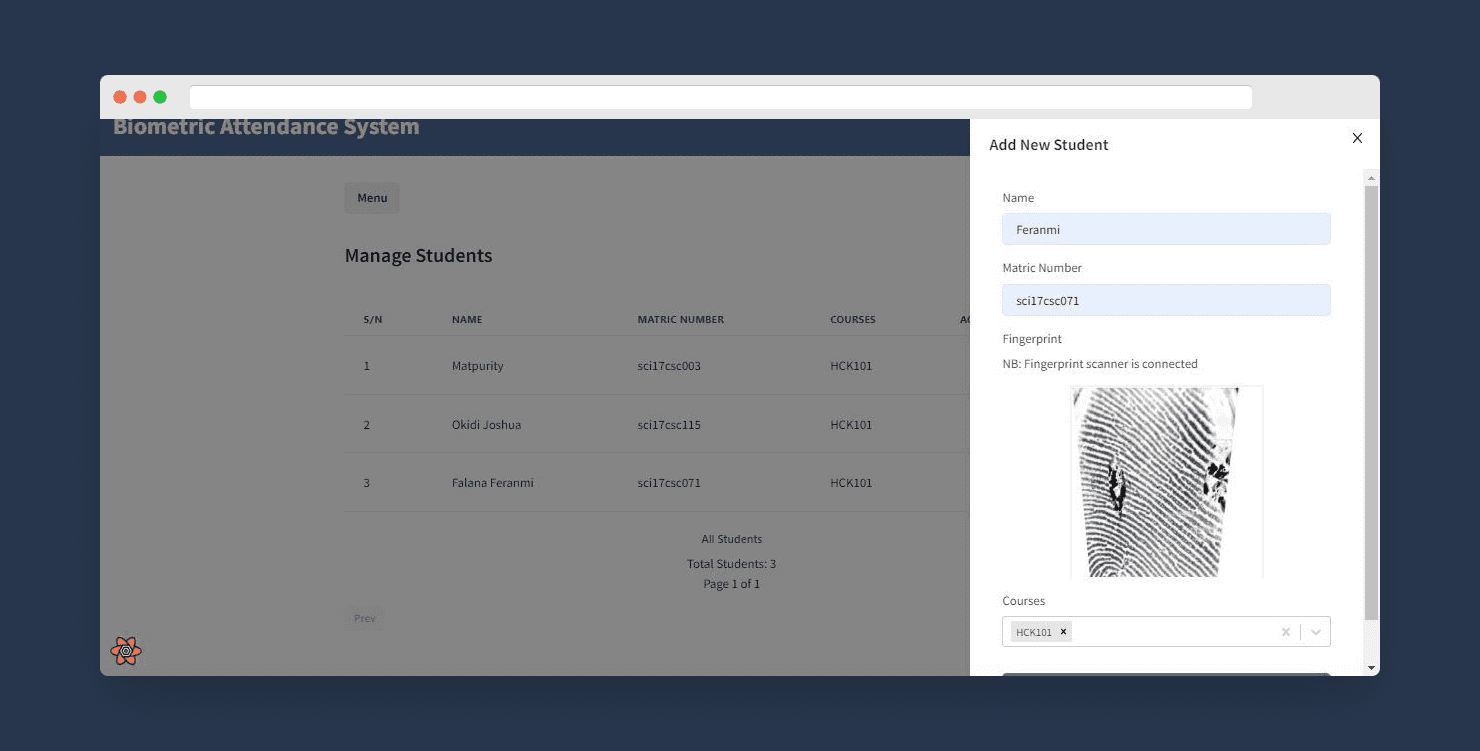
Task: Click the drawer scrollbar down arrow
Action: (x=1371, y=667)
